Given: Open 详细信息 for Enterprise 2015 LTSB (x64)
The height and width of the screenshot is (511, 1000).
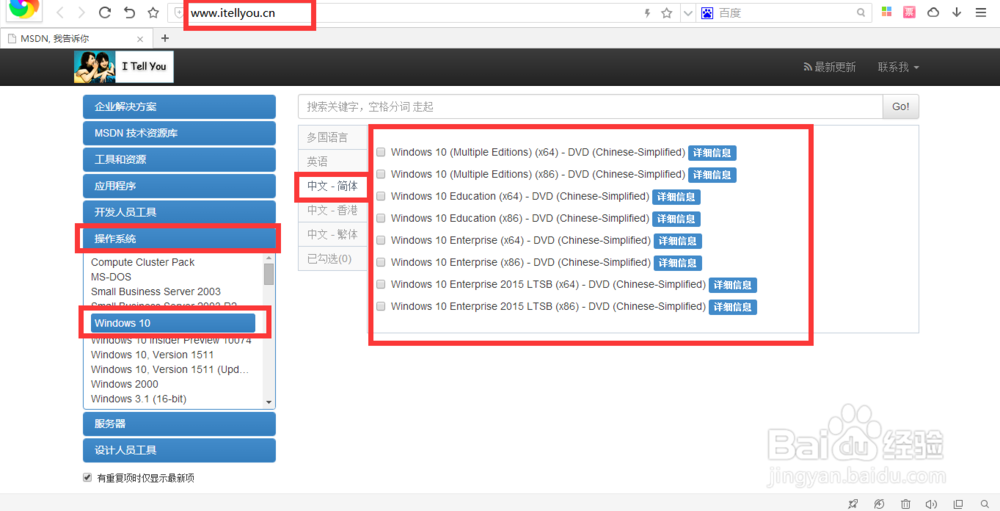Looking at the screenshot, I should pyautogui.click(x=733, y=285).
